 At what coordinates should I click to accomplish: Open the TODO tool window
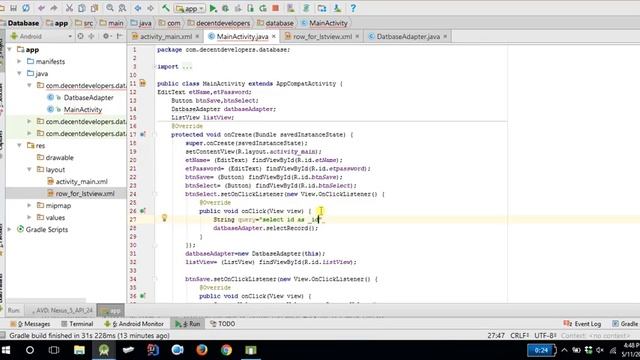pyautogui.click(x=222, y=324)
